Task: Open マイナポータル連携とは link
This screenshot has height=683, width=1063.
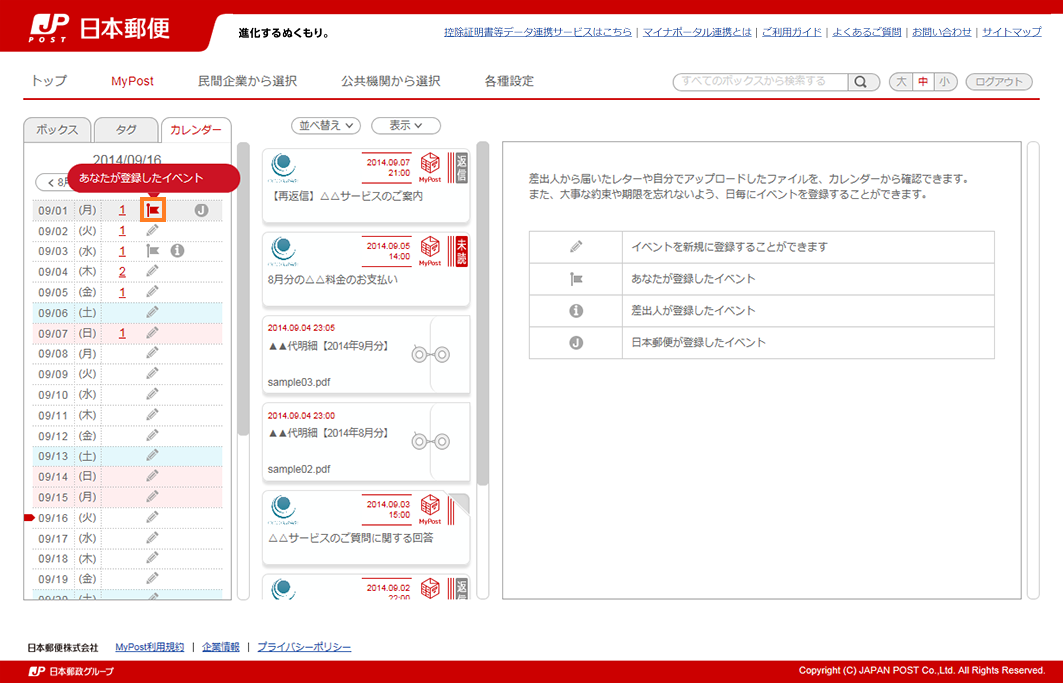Action: [697, 32]
